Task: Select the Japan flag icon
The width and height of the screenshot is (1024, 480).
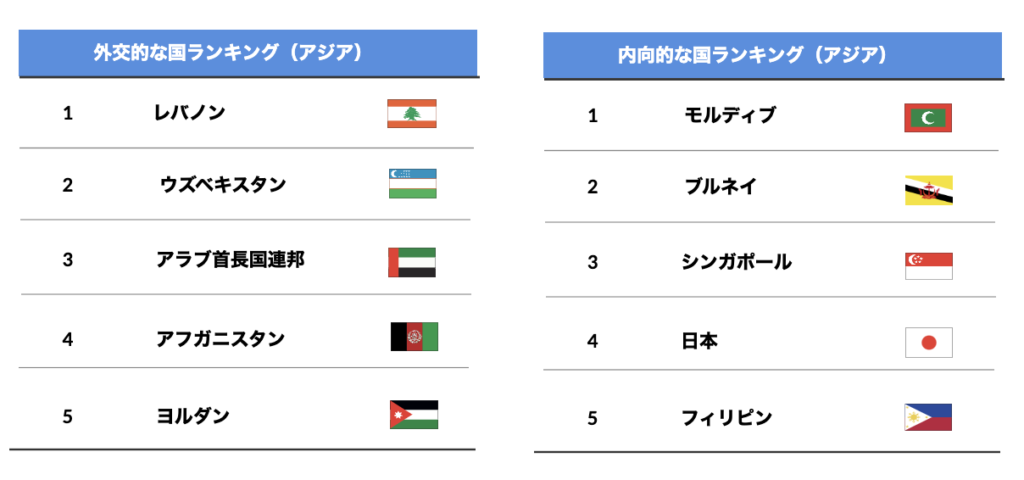Action: tap(929, 343)
